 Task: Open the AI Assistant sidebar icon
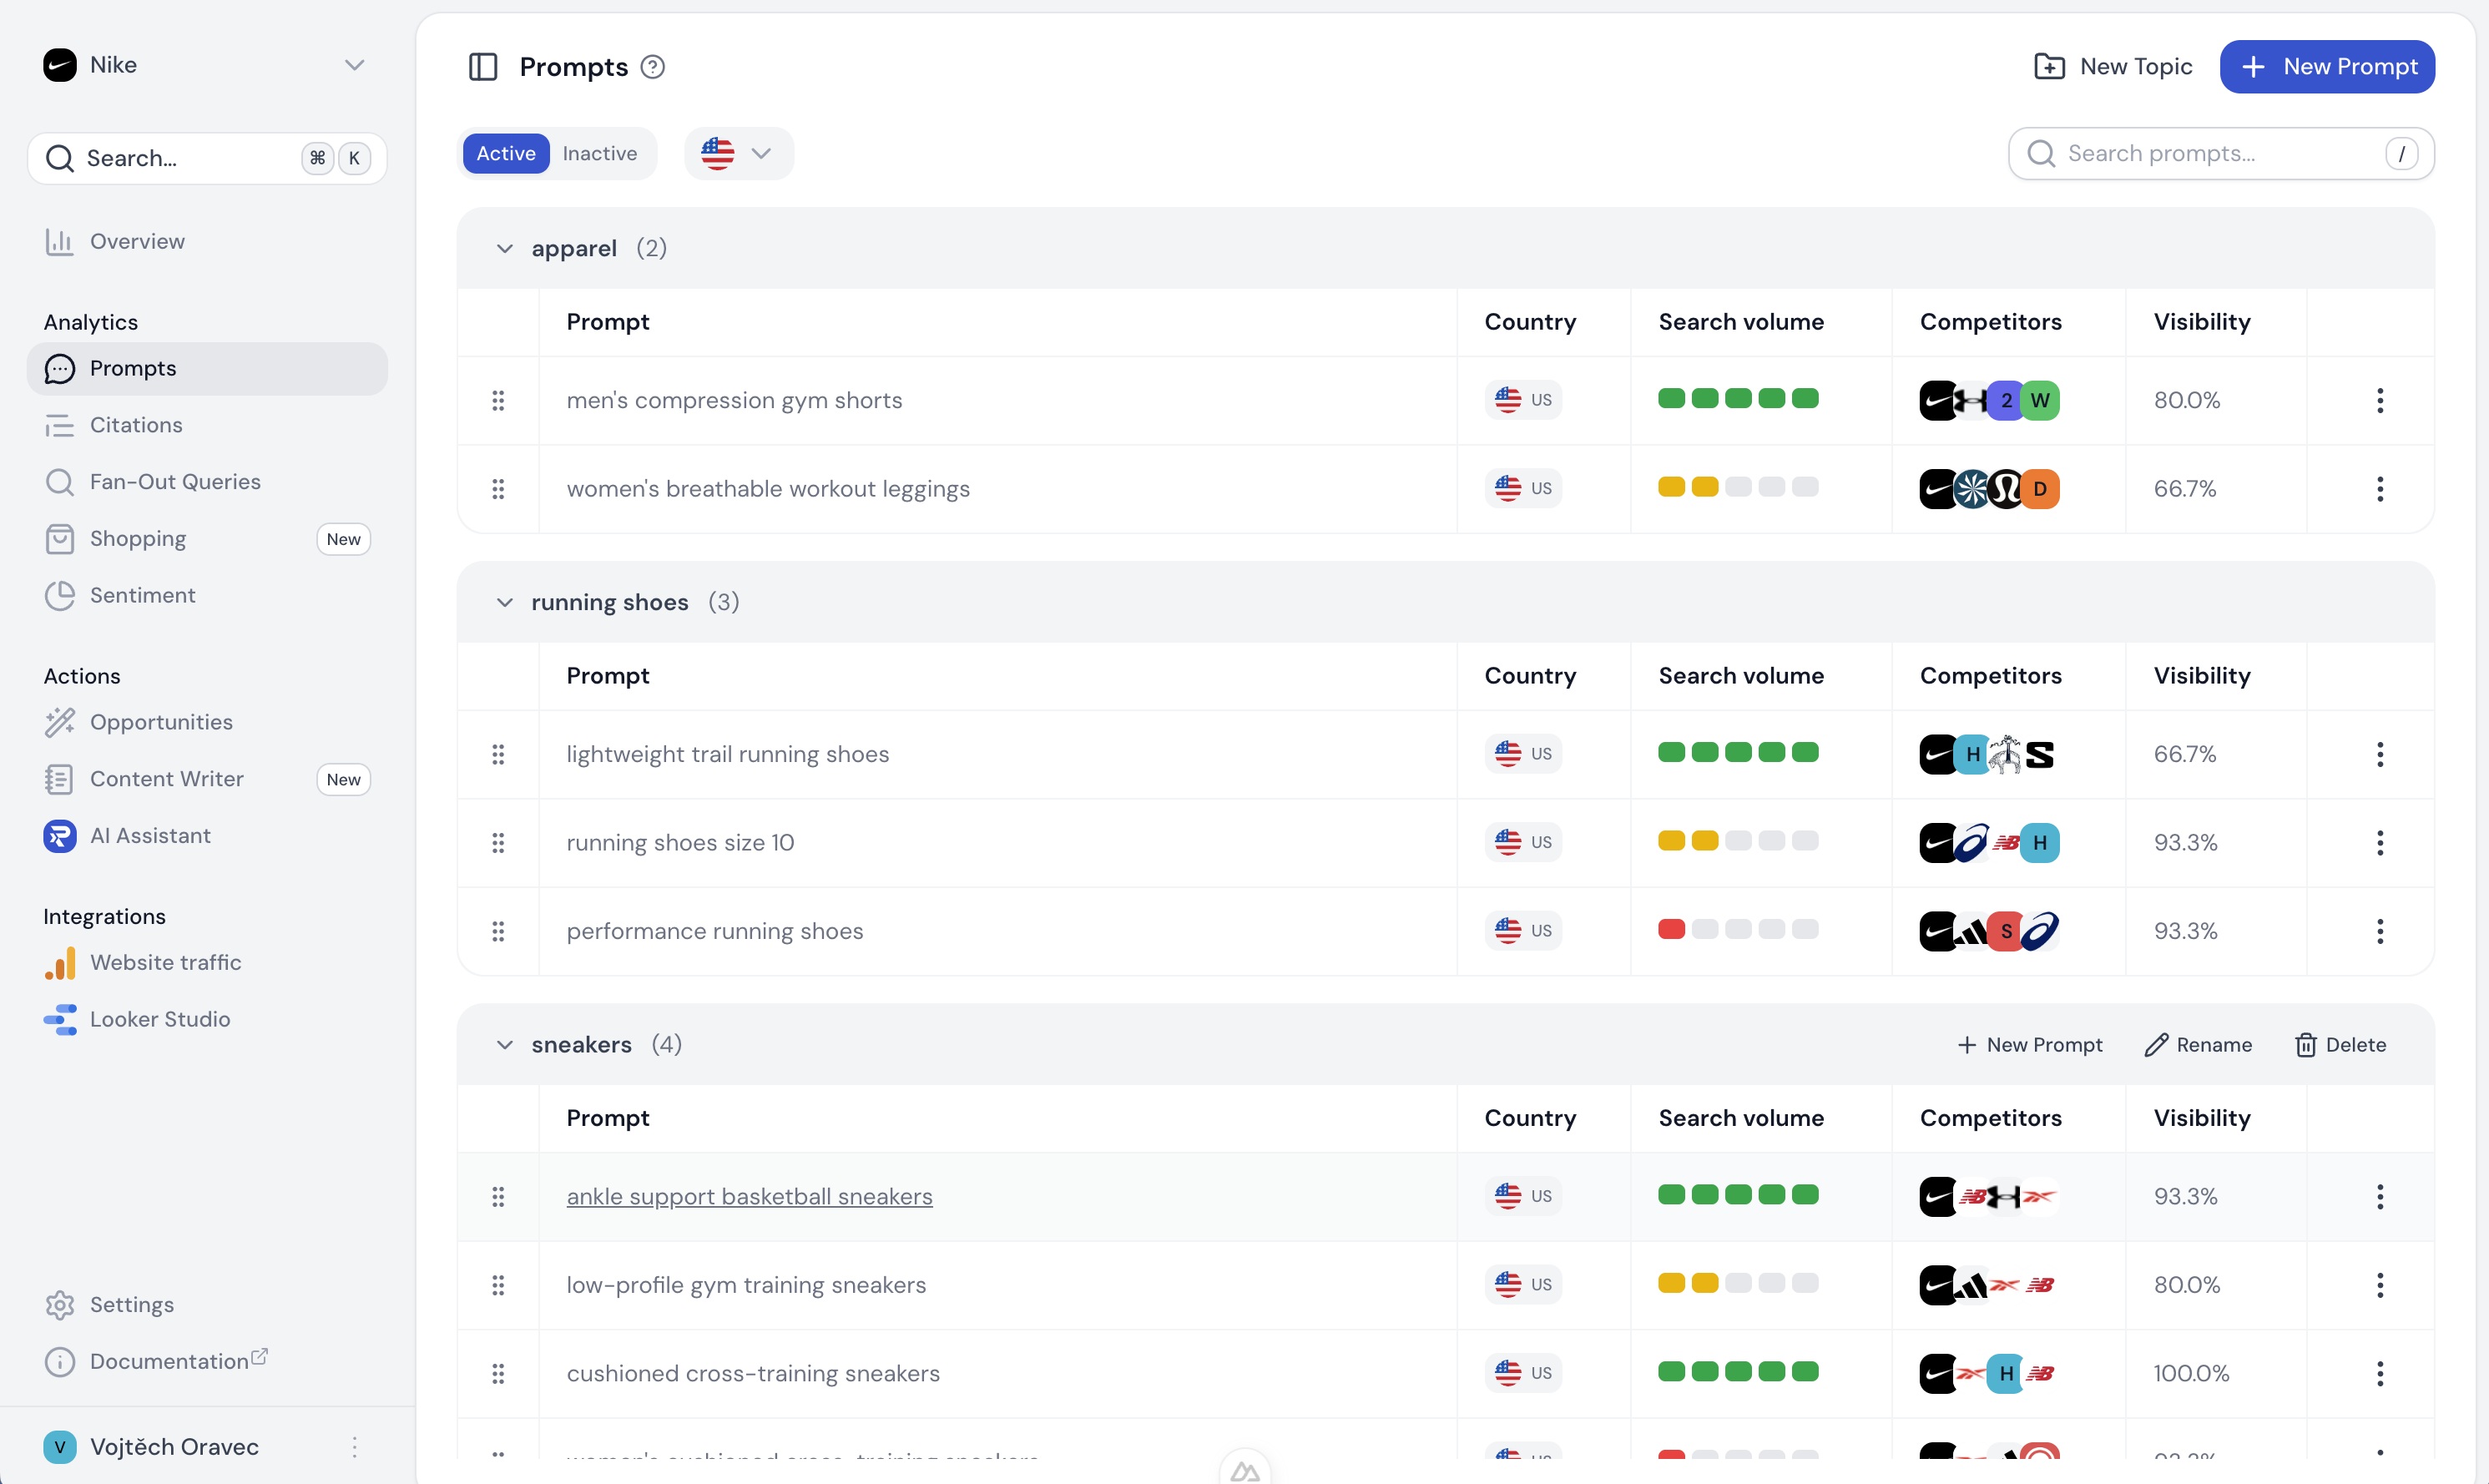(60, 836)
